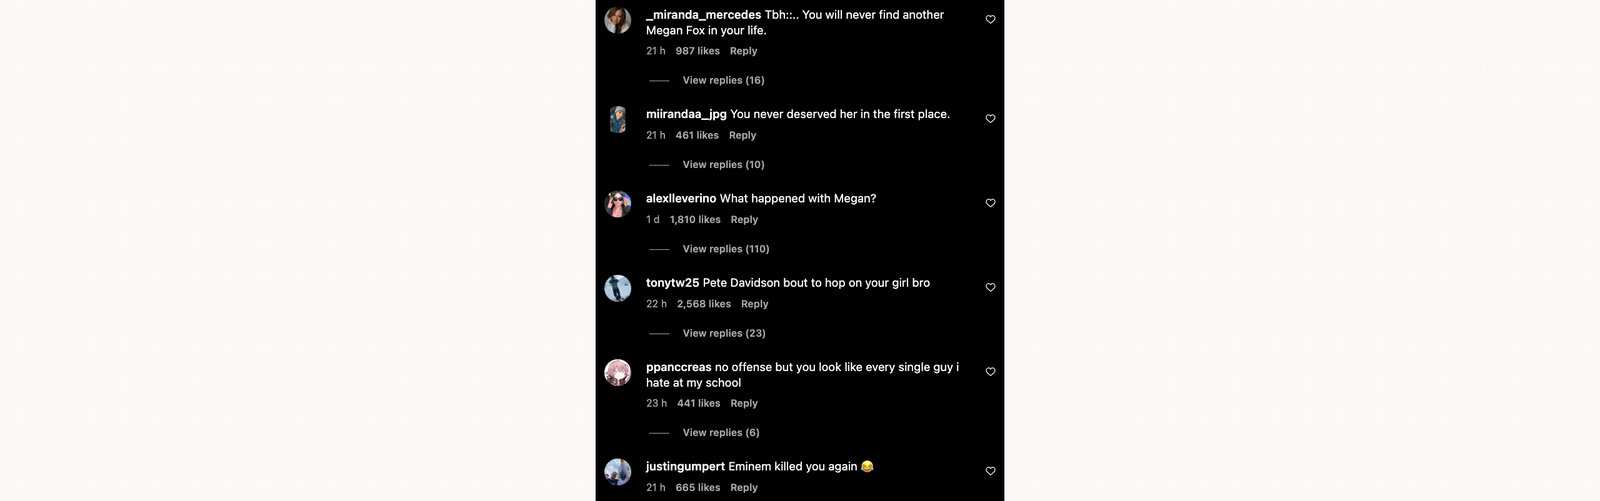
Task: Open alexlleverino's avatar
Action: 618,204
